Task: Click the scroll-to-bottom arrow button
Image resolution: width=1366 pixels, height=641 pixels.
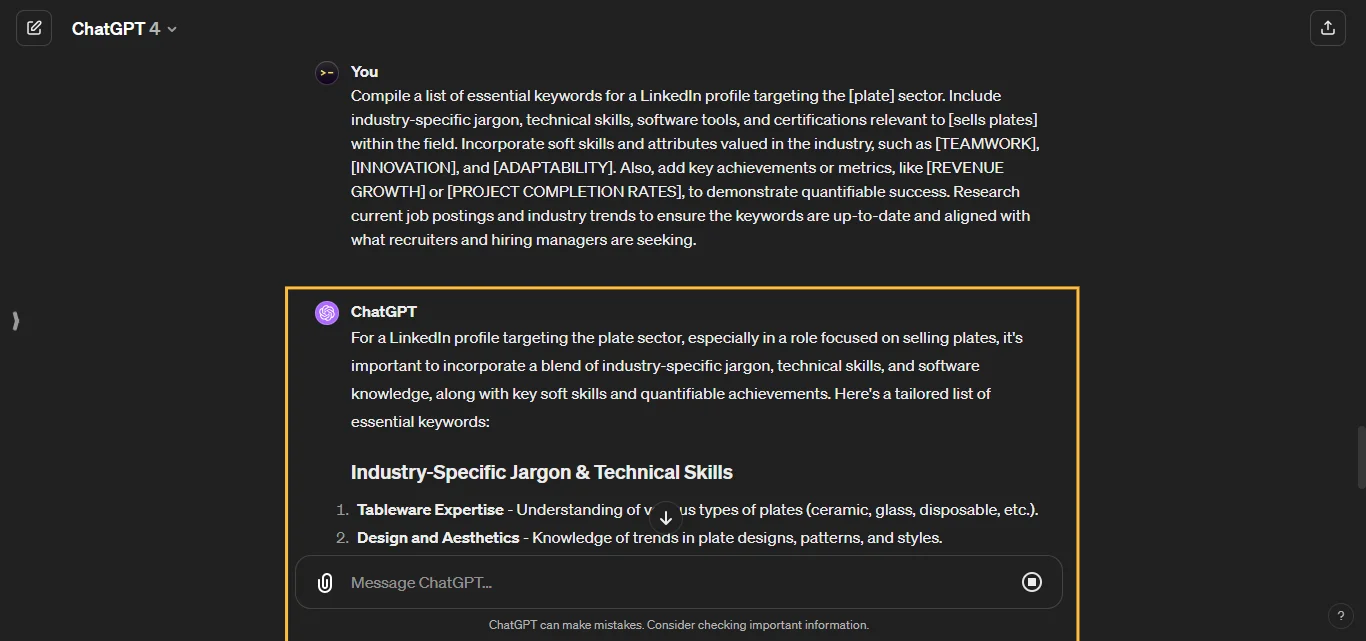Action: (665, 517)
